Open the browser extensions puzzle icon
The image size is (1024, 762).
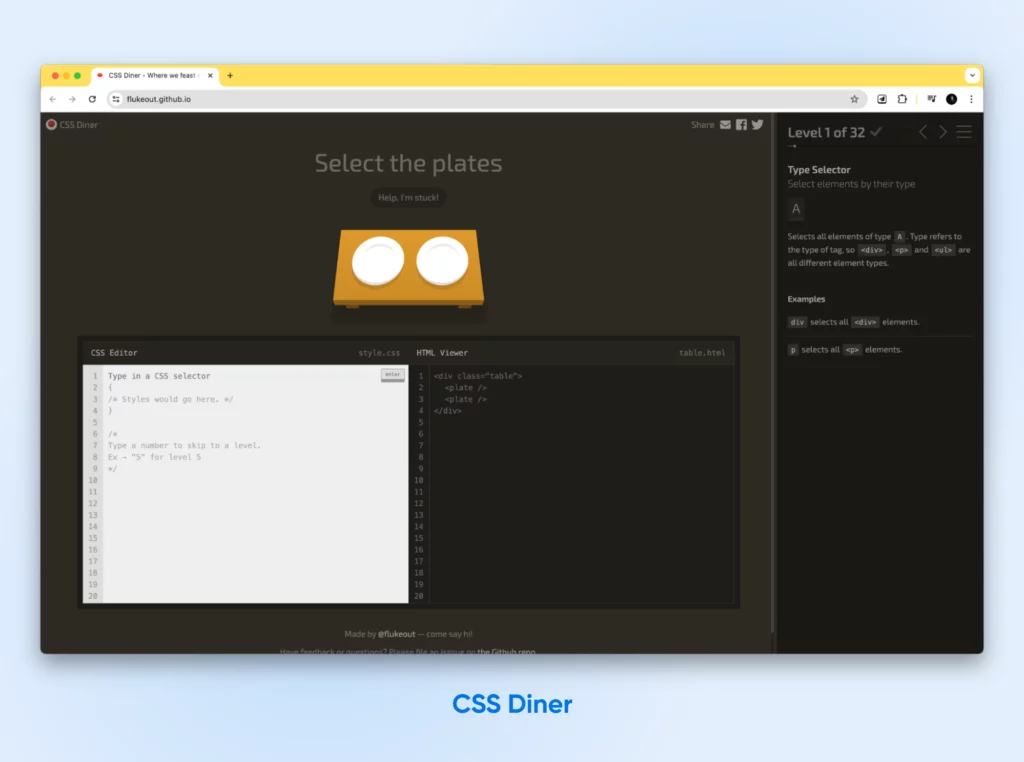(902, 100)
